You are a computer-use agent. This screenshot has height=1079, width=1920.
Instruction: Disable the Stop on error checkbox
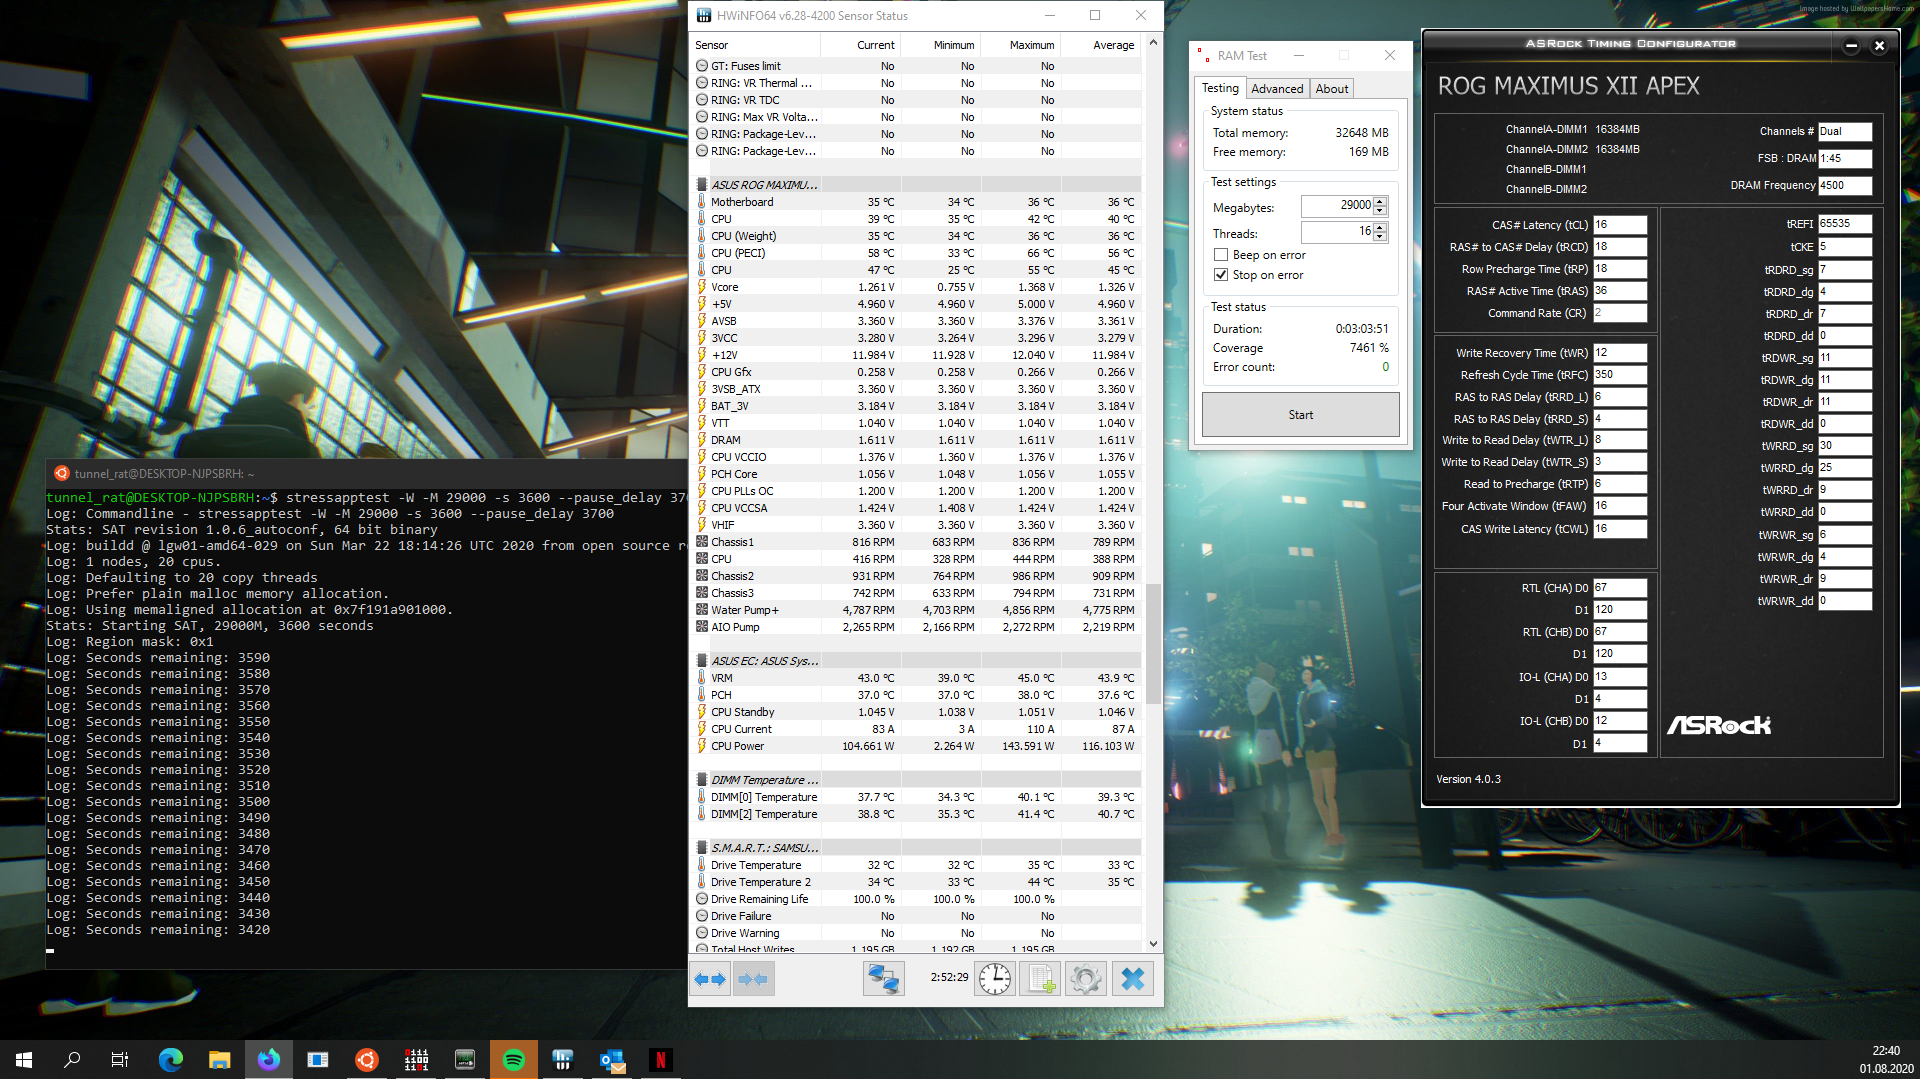click(1221, 275)
